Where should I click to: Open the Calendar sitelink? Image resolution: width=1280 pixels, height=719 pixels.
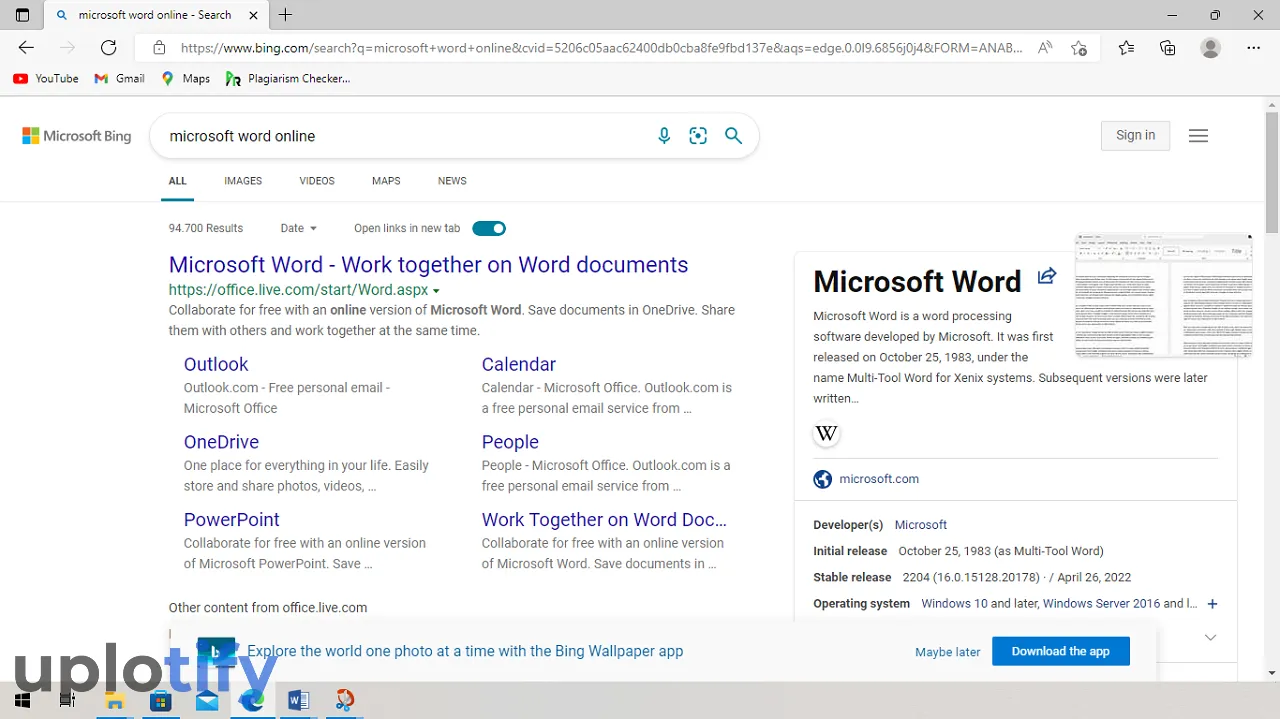pyautogui.click(x=518, y=364)
